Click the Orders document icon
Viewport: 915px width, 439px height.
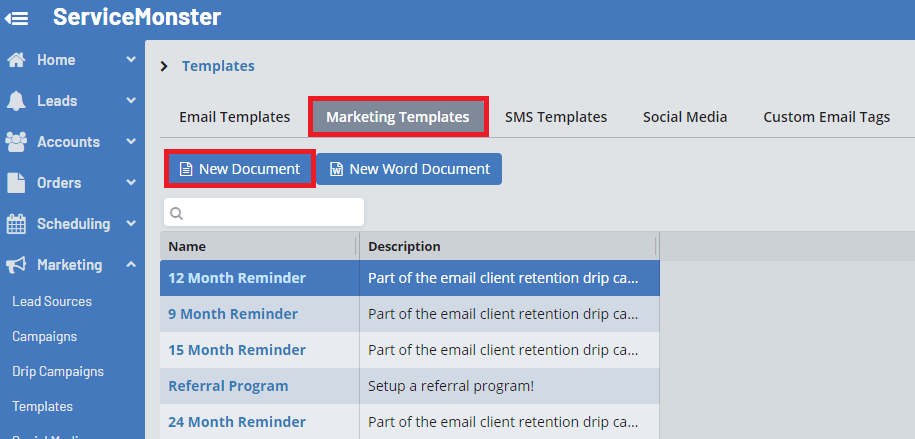tap(16, 183)
